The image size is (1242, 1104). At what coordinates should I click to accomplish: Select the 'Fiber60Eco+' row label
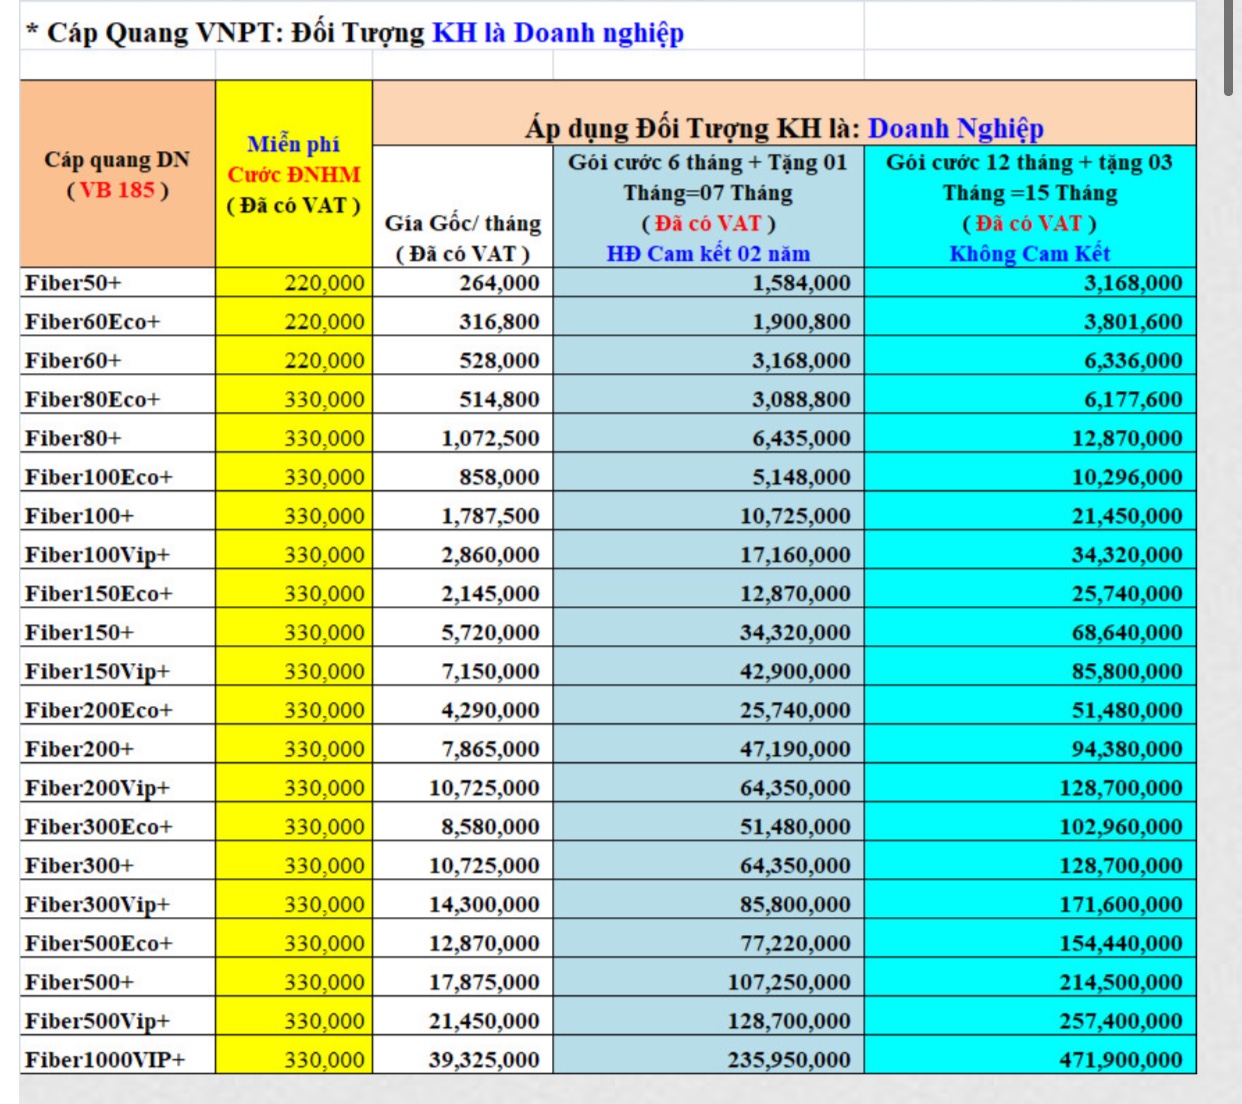(92, 322)
